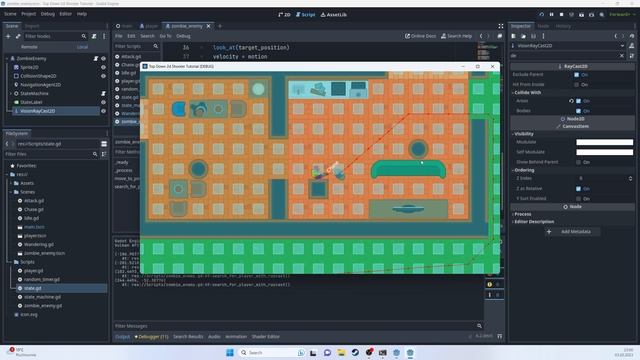Add a new node with plus icon

[8, 36]
